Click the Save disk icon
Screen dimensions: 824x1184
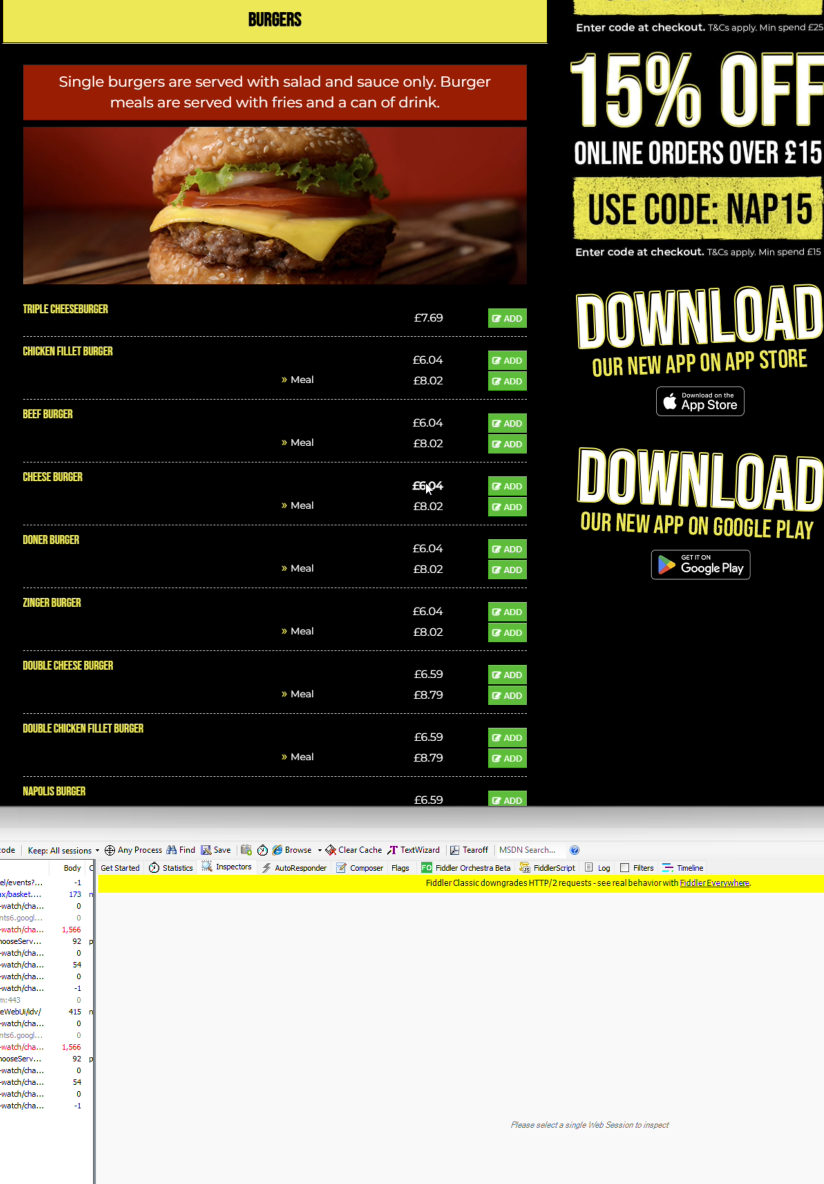tap(206, 850)
